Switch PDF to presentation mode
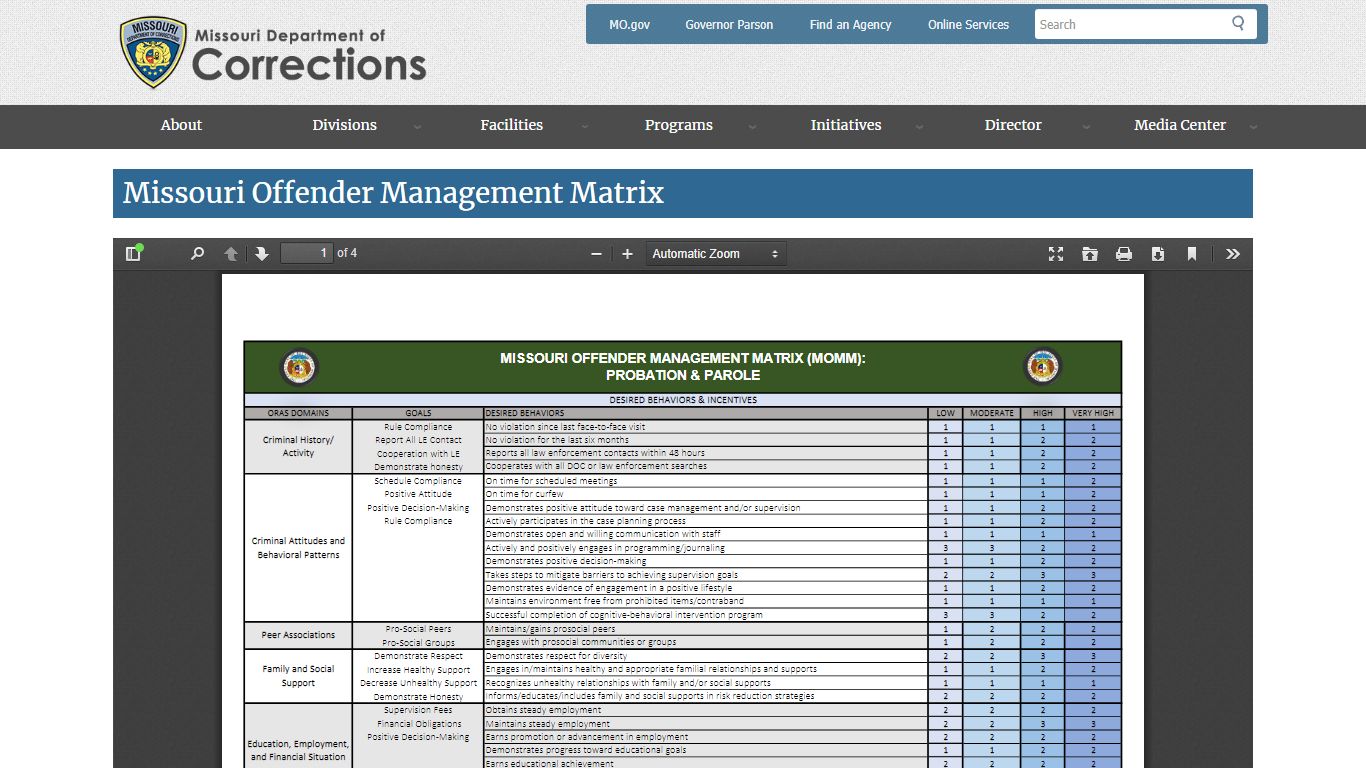The height and width of the screenshot is (768, 1366). coord(1056,254)
